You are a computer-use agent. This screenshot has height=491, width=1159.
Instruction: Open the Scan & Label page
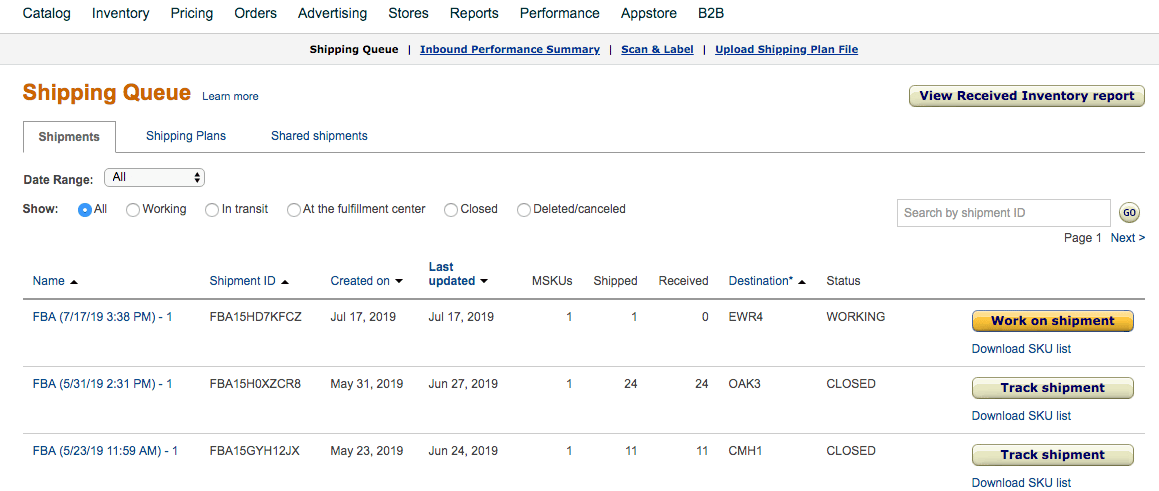pyautogui.click(x=657, y=50)
